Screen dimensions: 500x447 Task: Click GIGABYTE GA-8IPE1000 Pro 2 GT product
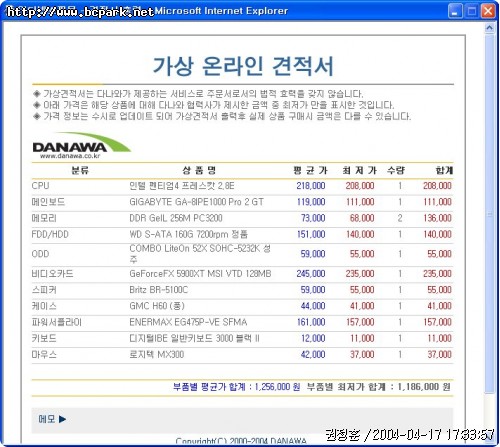click(x=197, y=202)
